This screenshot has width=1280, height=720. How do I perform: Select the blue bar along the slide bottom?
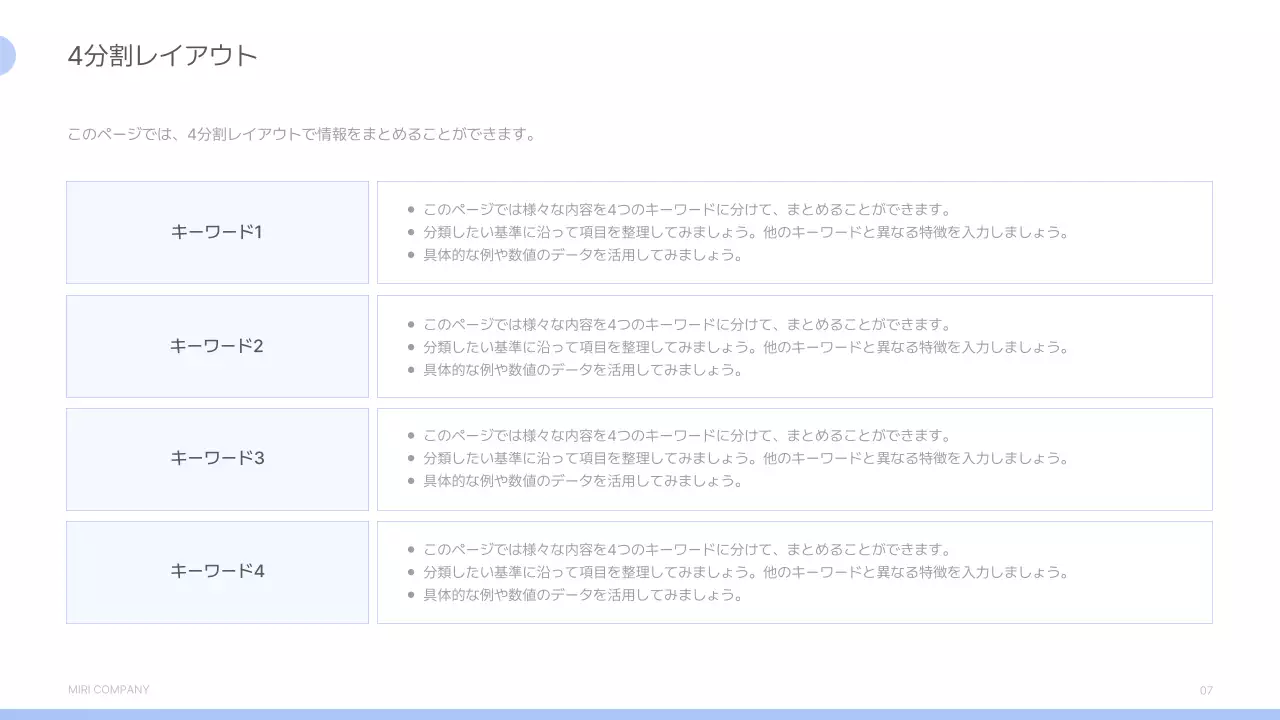tap(640, 714)
